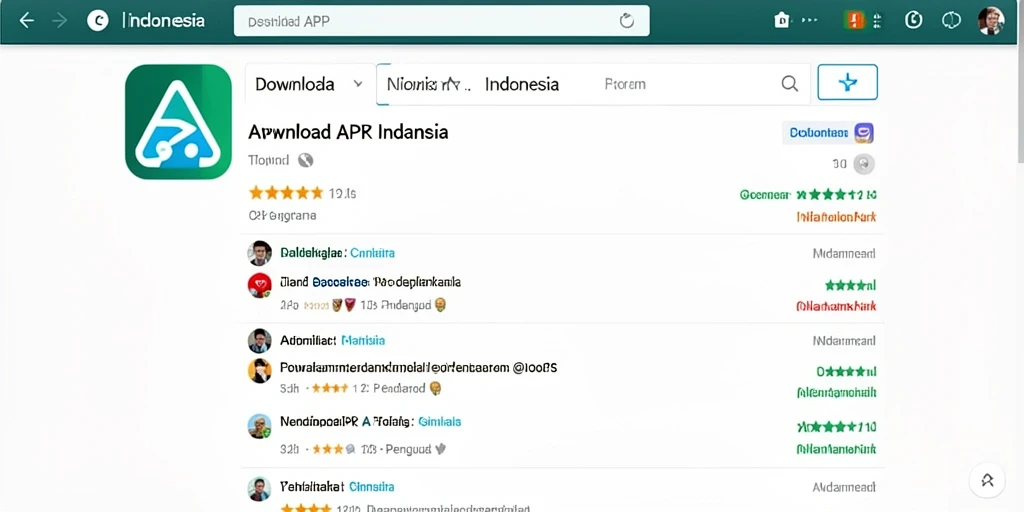1024x512 pixels.
Task: Open the clock history icon in the top bar
Action: (x=914, y=20)
